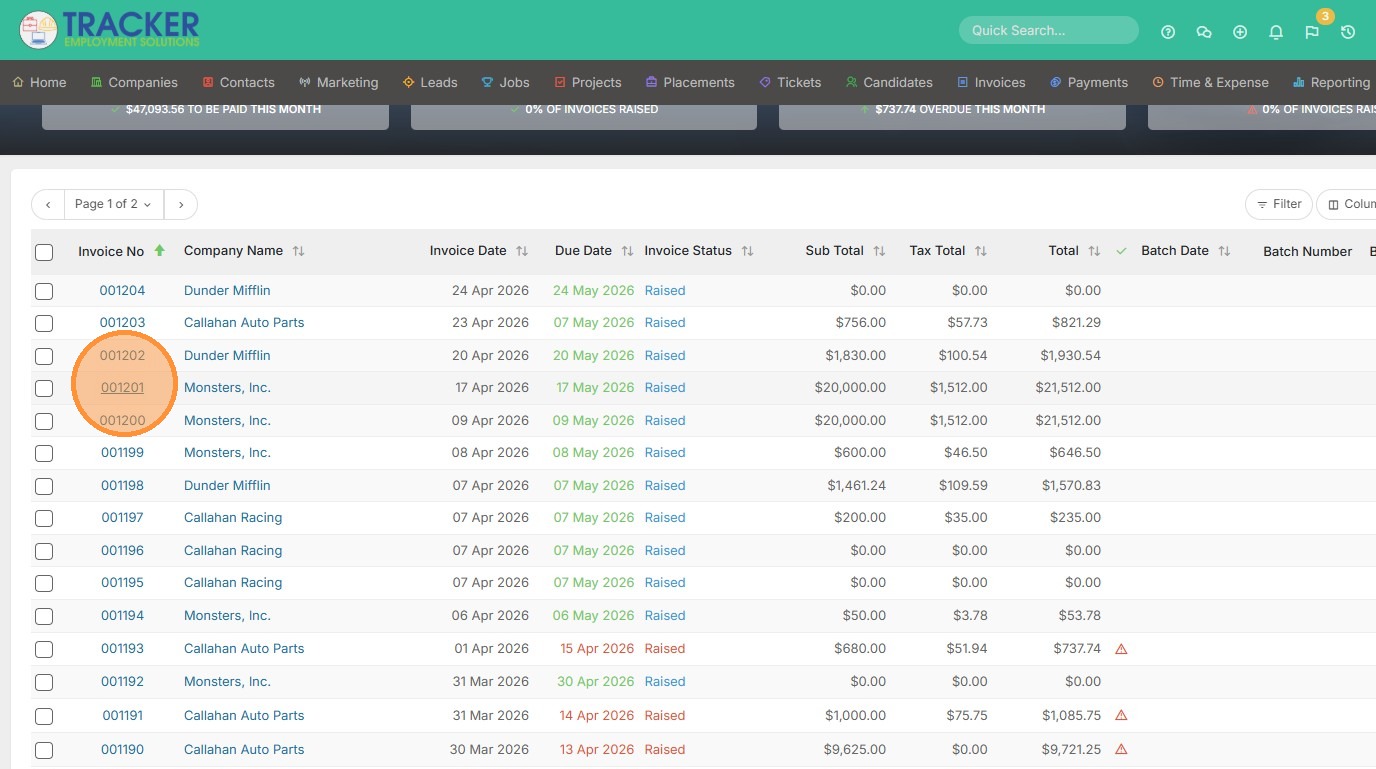Open the flag icon with badge 3
This screenshot has height=769, width=1376.
tap(1312, 32)
